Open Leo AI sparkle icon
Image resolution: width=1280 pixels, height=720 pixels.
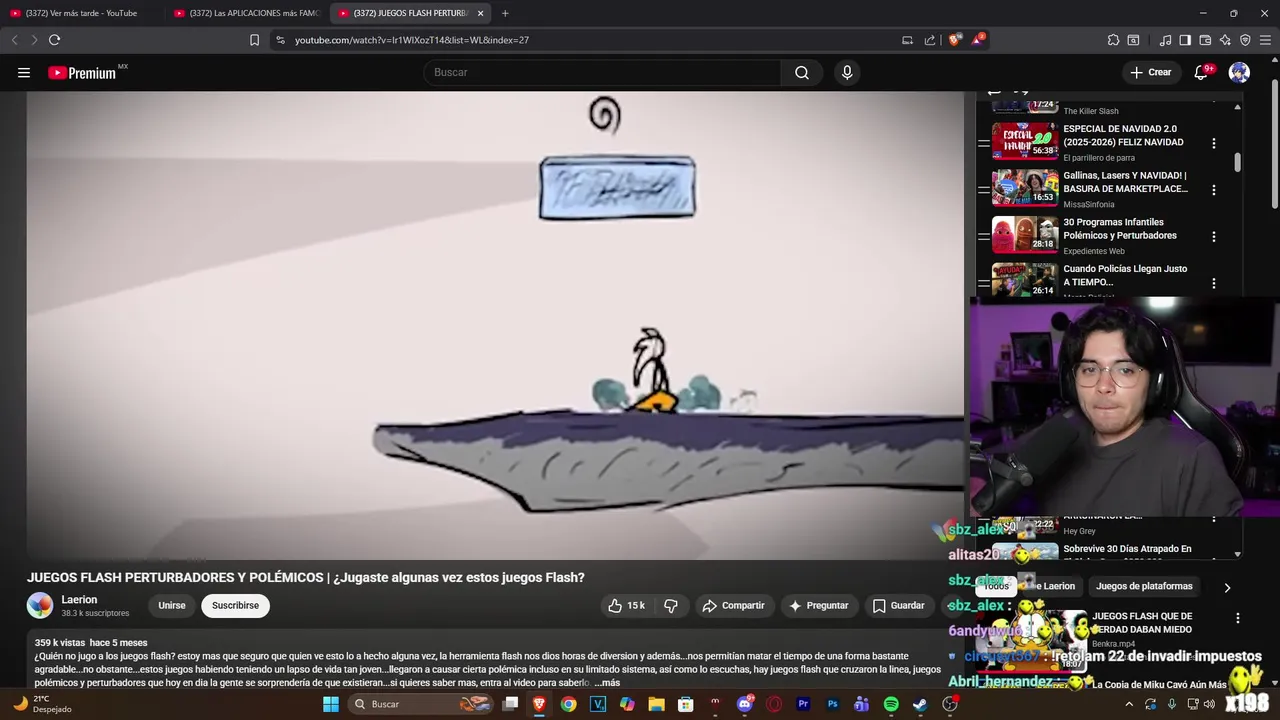[x=1225, y=40]
